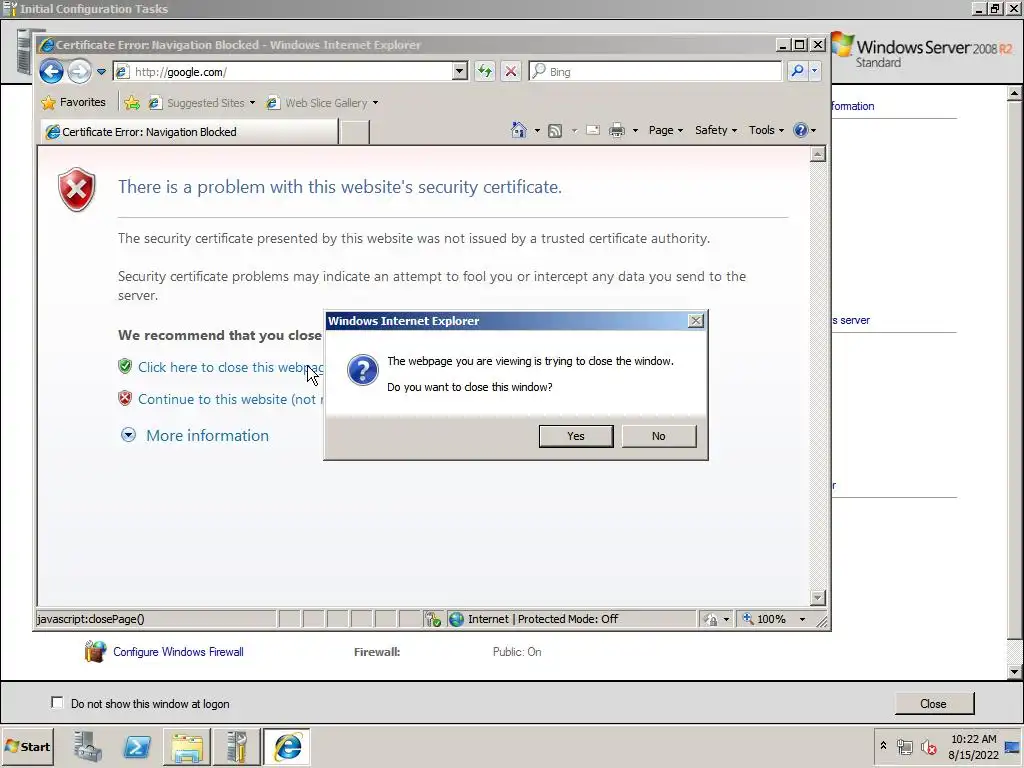Click Initial Configuration Tasks scrollbar up arrow
This screenshot has width=1024, height=768.
pos(1014,94)
